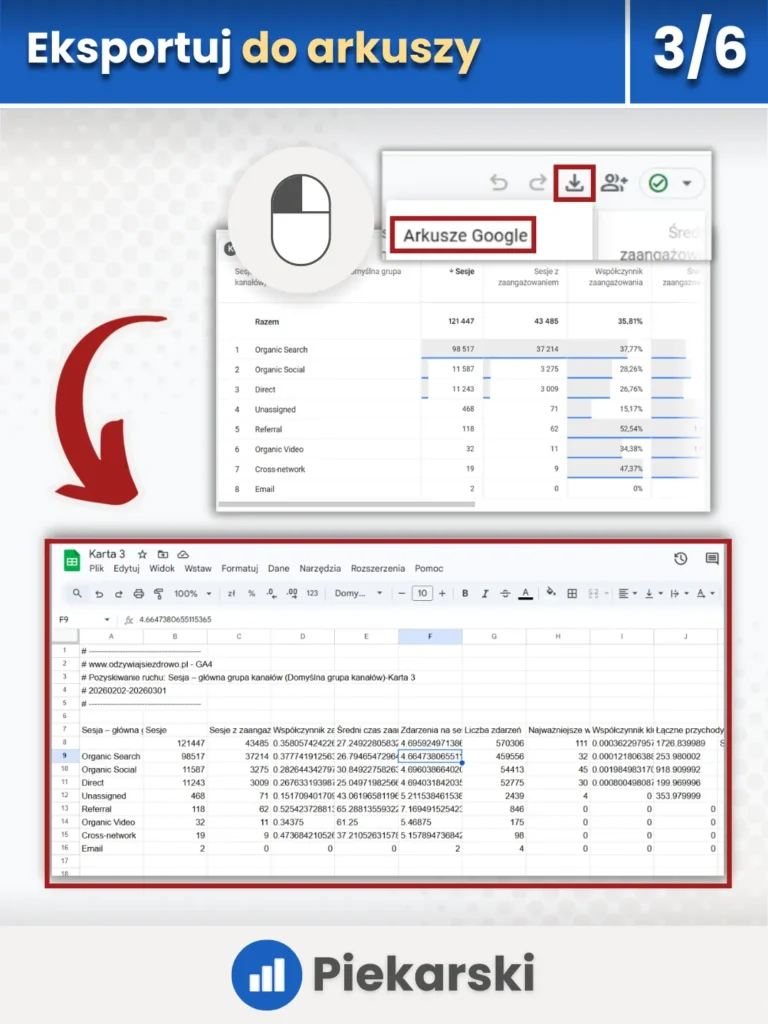Click the Google Sheets logo icon
The width and height of the screenshot is (768, 1024).
(72, 560)
